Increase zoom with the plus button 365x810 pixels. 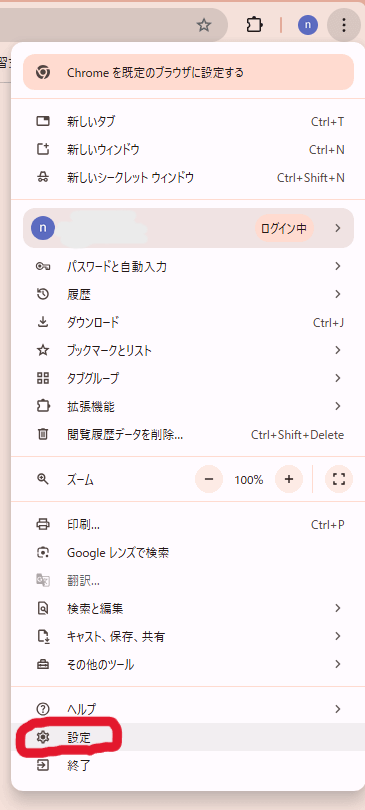289,479
